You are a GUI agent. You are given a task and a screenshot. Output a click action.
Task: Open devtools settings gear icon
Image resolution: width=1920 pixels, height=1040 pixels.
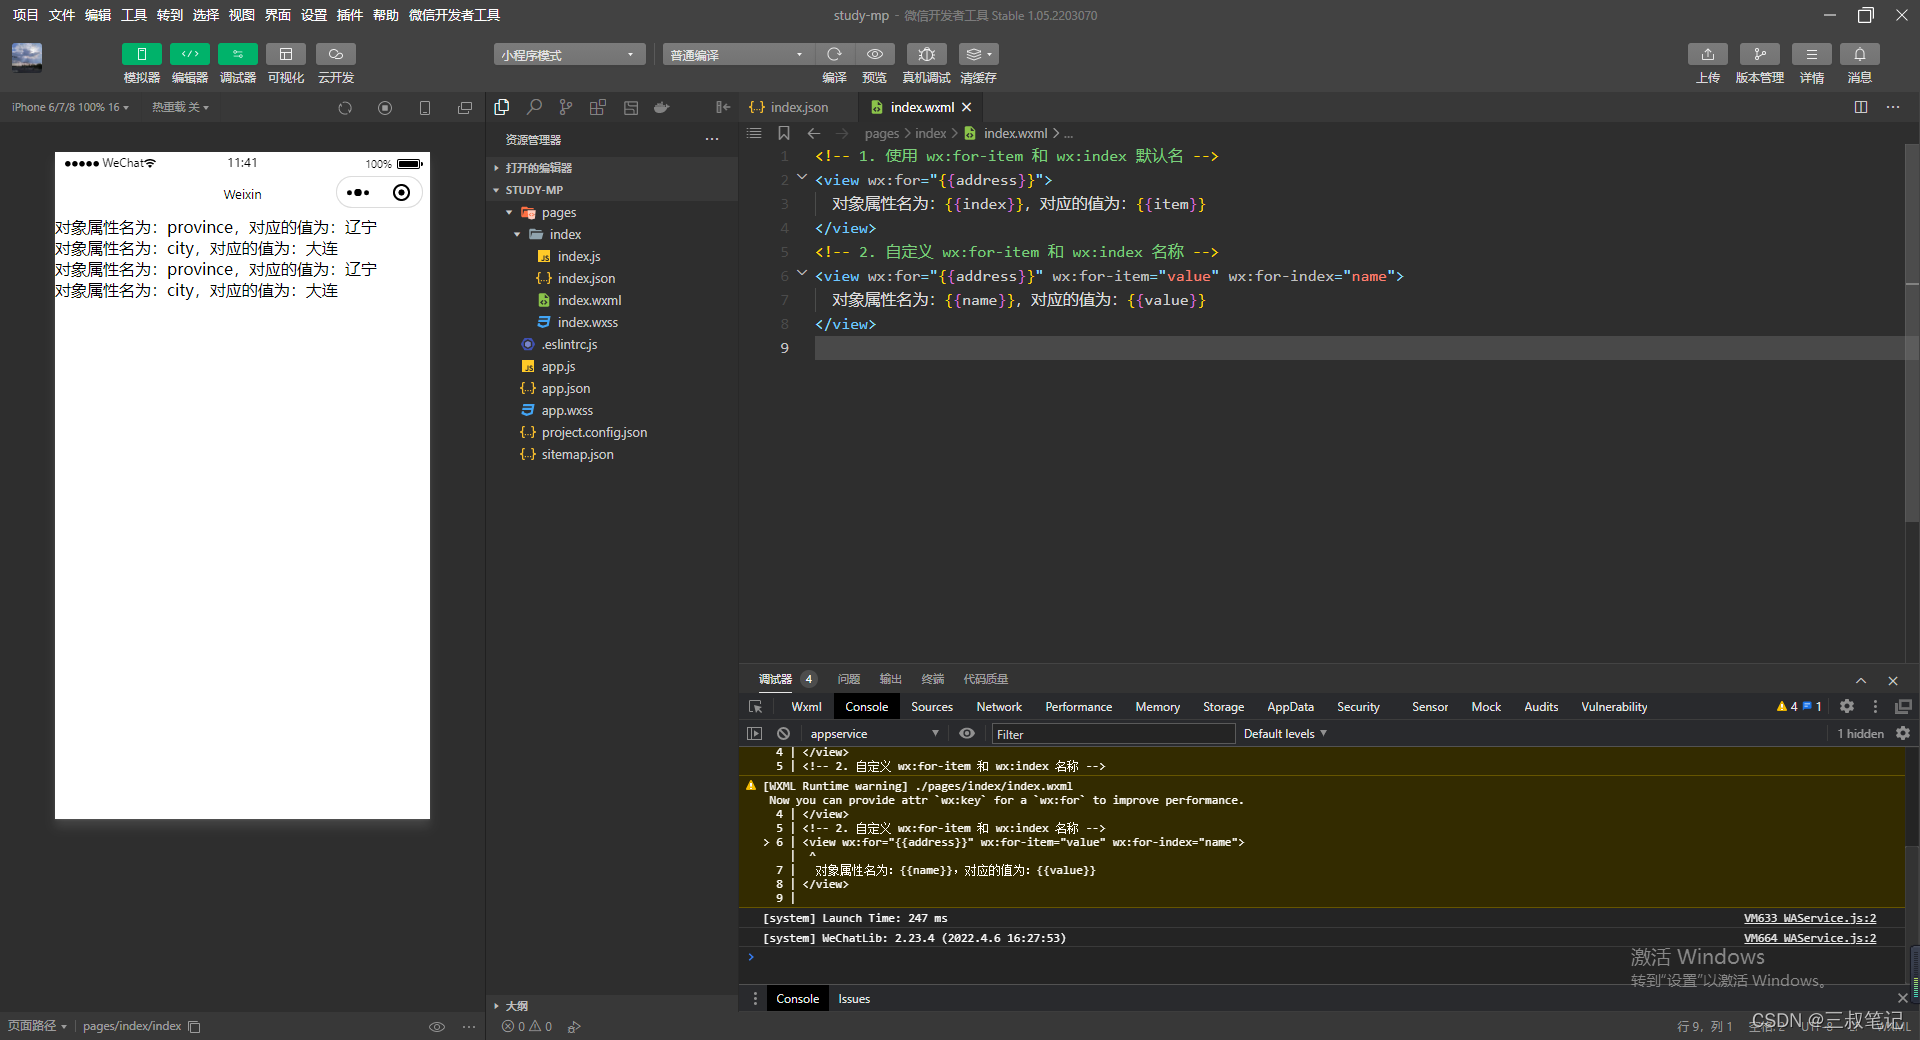point(1847,707)
